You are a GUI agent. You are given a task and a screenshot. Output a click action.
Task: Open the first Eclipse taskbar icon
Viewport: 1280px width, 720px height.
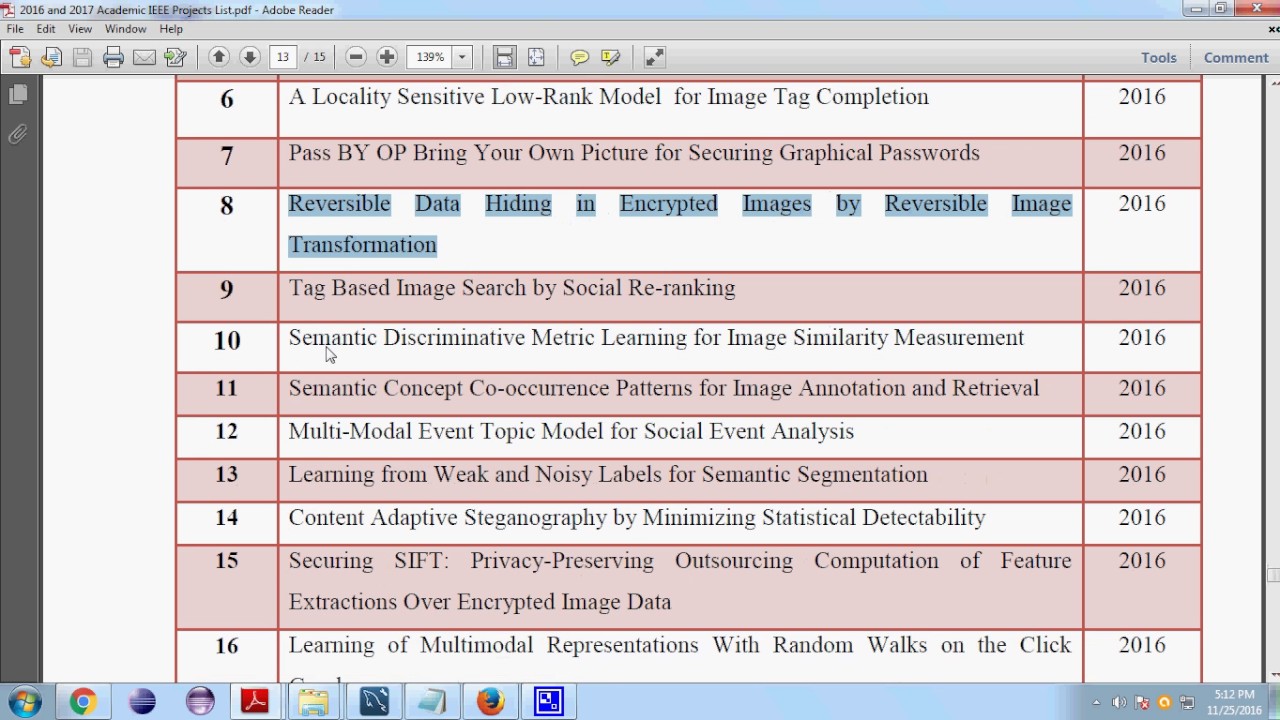(x=142, y=702)
